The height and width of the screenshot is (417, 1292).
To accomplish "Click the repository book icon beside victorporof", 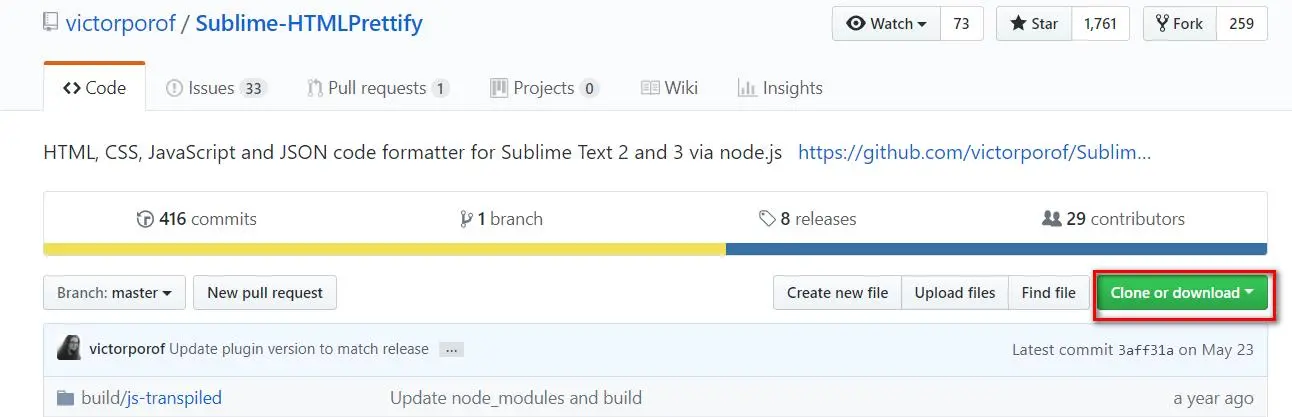I will (x=50, y=23).
